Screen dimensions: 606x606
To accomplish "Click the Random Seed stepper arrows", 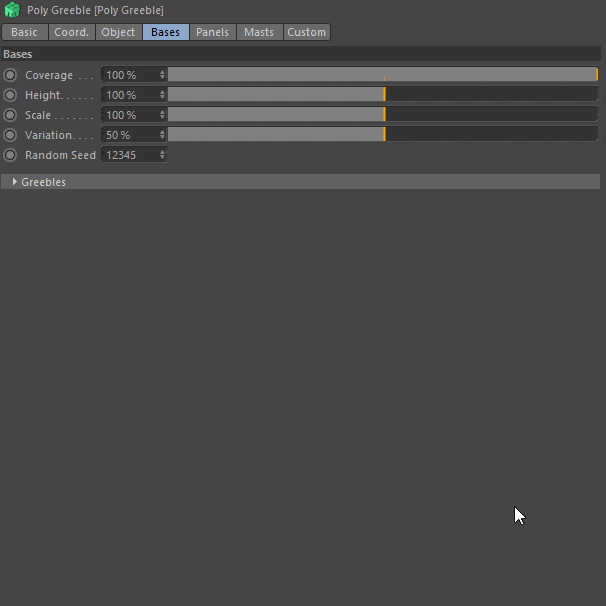I will coord(162,155).
